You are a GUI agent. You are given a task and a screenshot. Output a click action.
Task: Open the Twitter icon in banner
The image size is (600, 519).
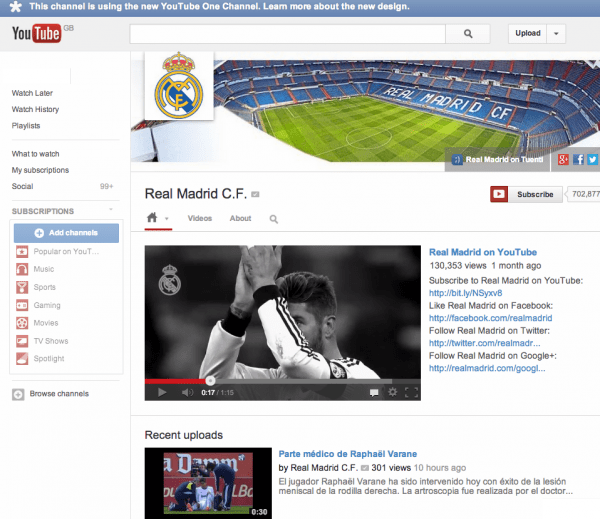tap(593, 159)
